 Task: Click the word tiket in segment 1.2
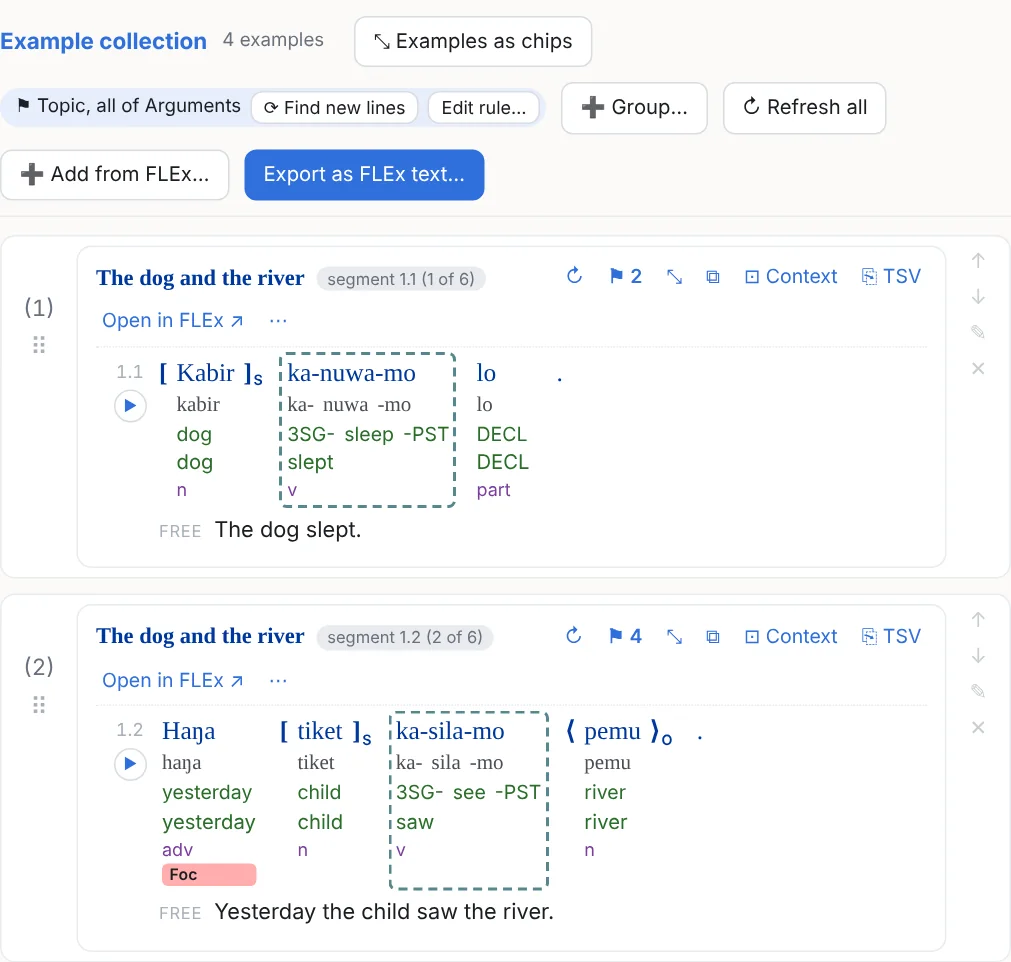(x=320, y=731)
